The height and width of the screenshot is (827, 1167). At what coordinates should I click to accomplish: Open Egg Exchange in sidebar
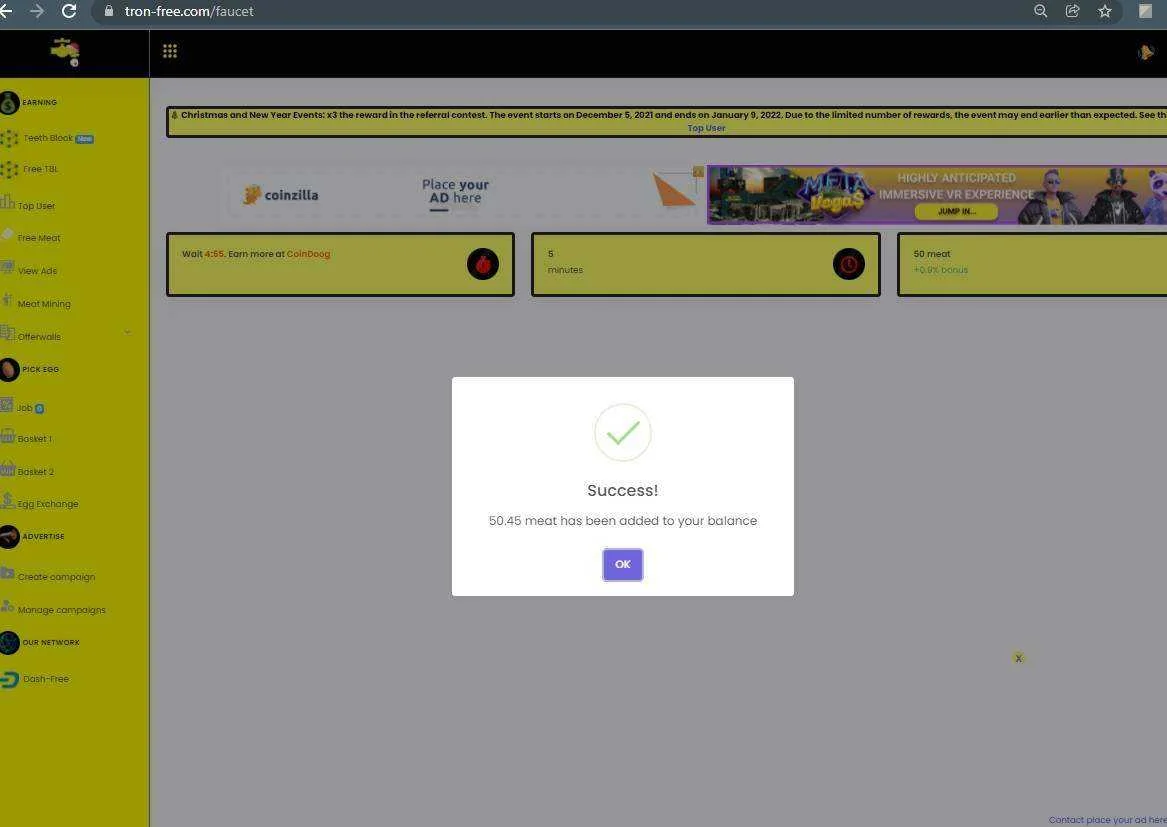pos(48,504)
